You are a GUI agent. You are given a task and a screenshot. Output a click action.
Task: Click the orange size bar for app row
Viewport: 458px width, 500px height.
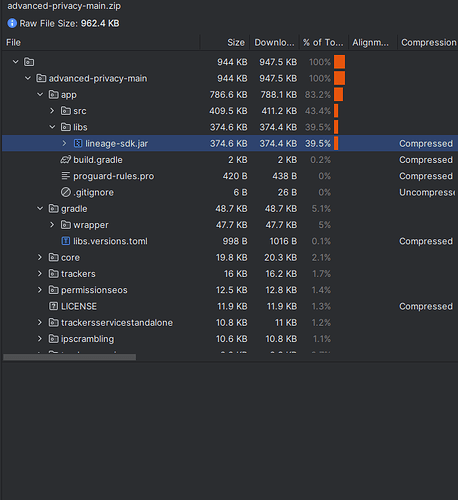click(338, 95)
